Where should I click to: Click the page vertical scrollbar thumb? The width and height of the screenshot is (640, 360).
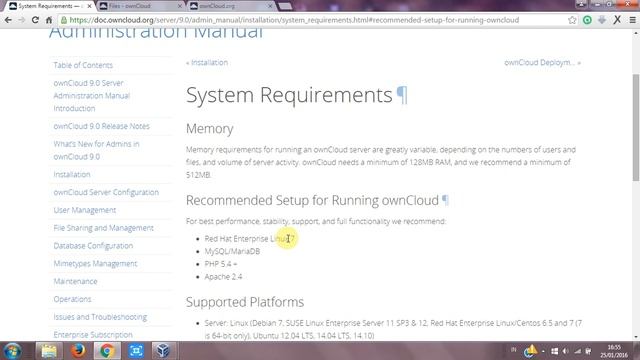636,127
